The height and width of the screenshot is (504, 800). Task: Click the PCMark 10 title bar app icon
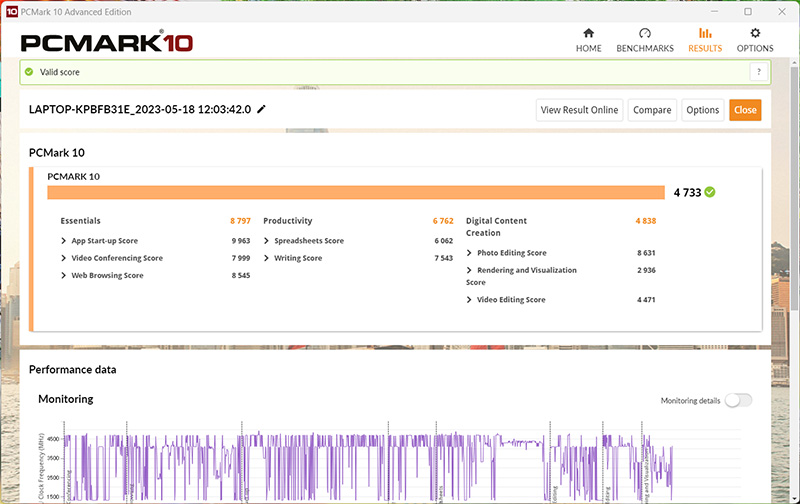tap(9, 10)
